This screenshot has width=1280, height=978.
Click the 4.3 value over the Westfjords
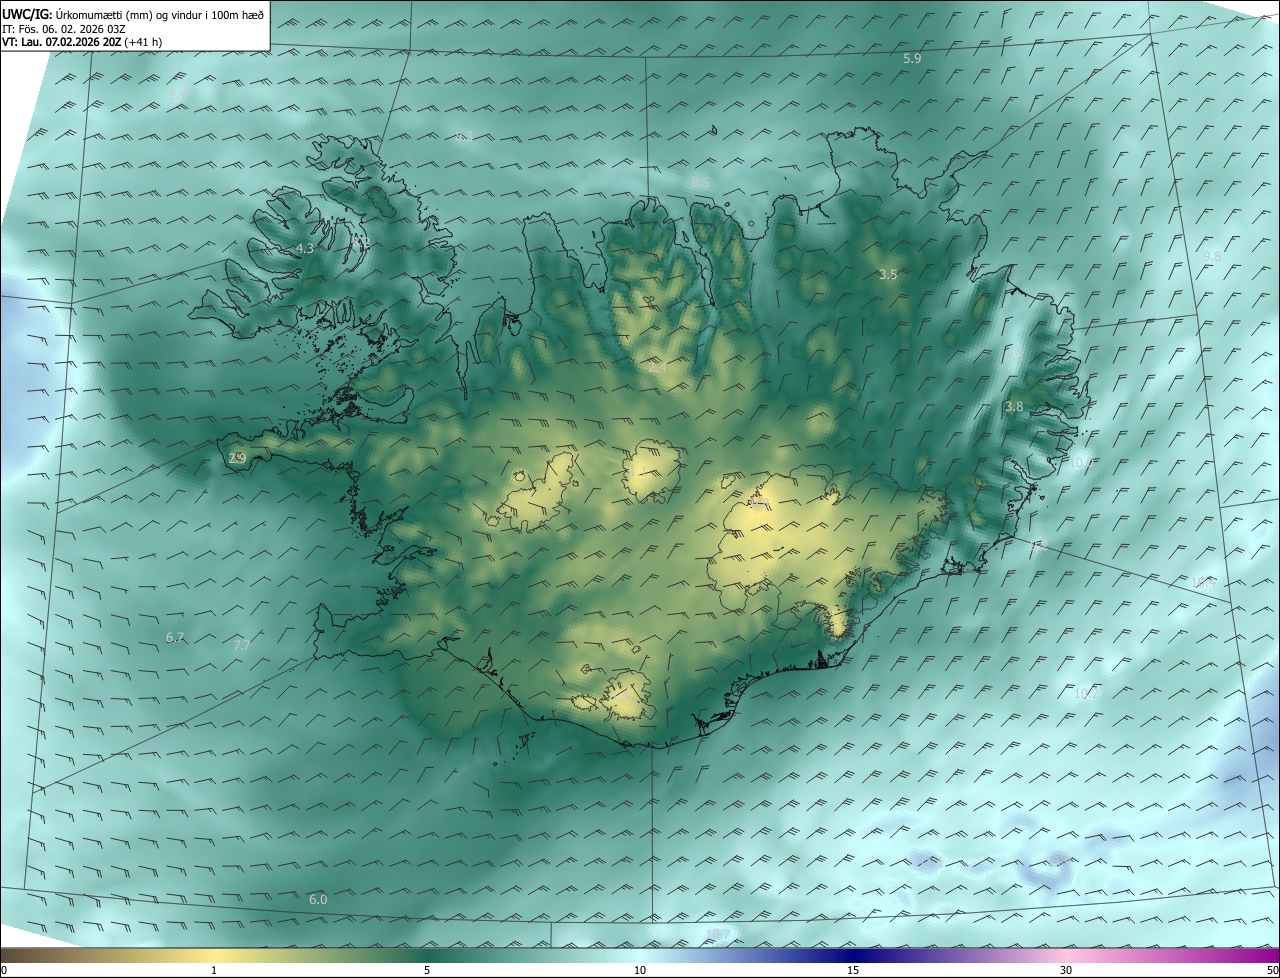pos(304,248)
